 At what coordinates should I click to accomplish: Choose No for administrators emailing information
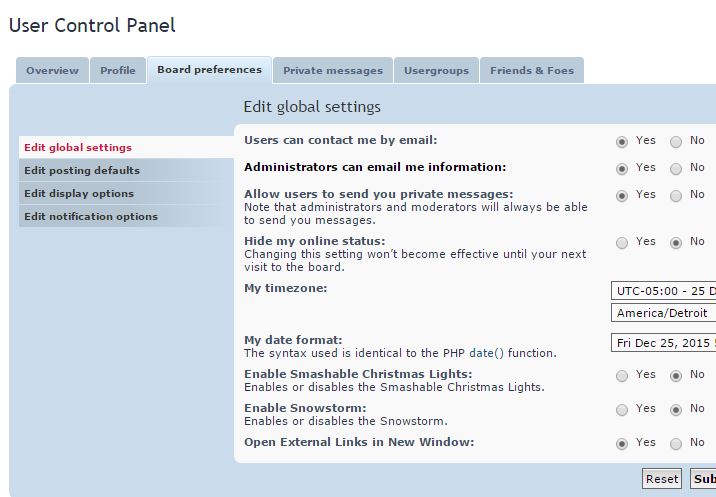point(677,169)
